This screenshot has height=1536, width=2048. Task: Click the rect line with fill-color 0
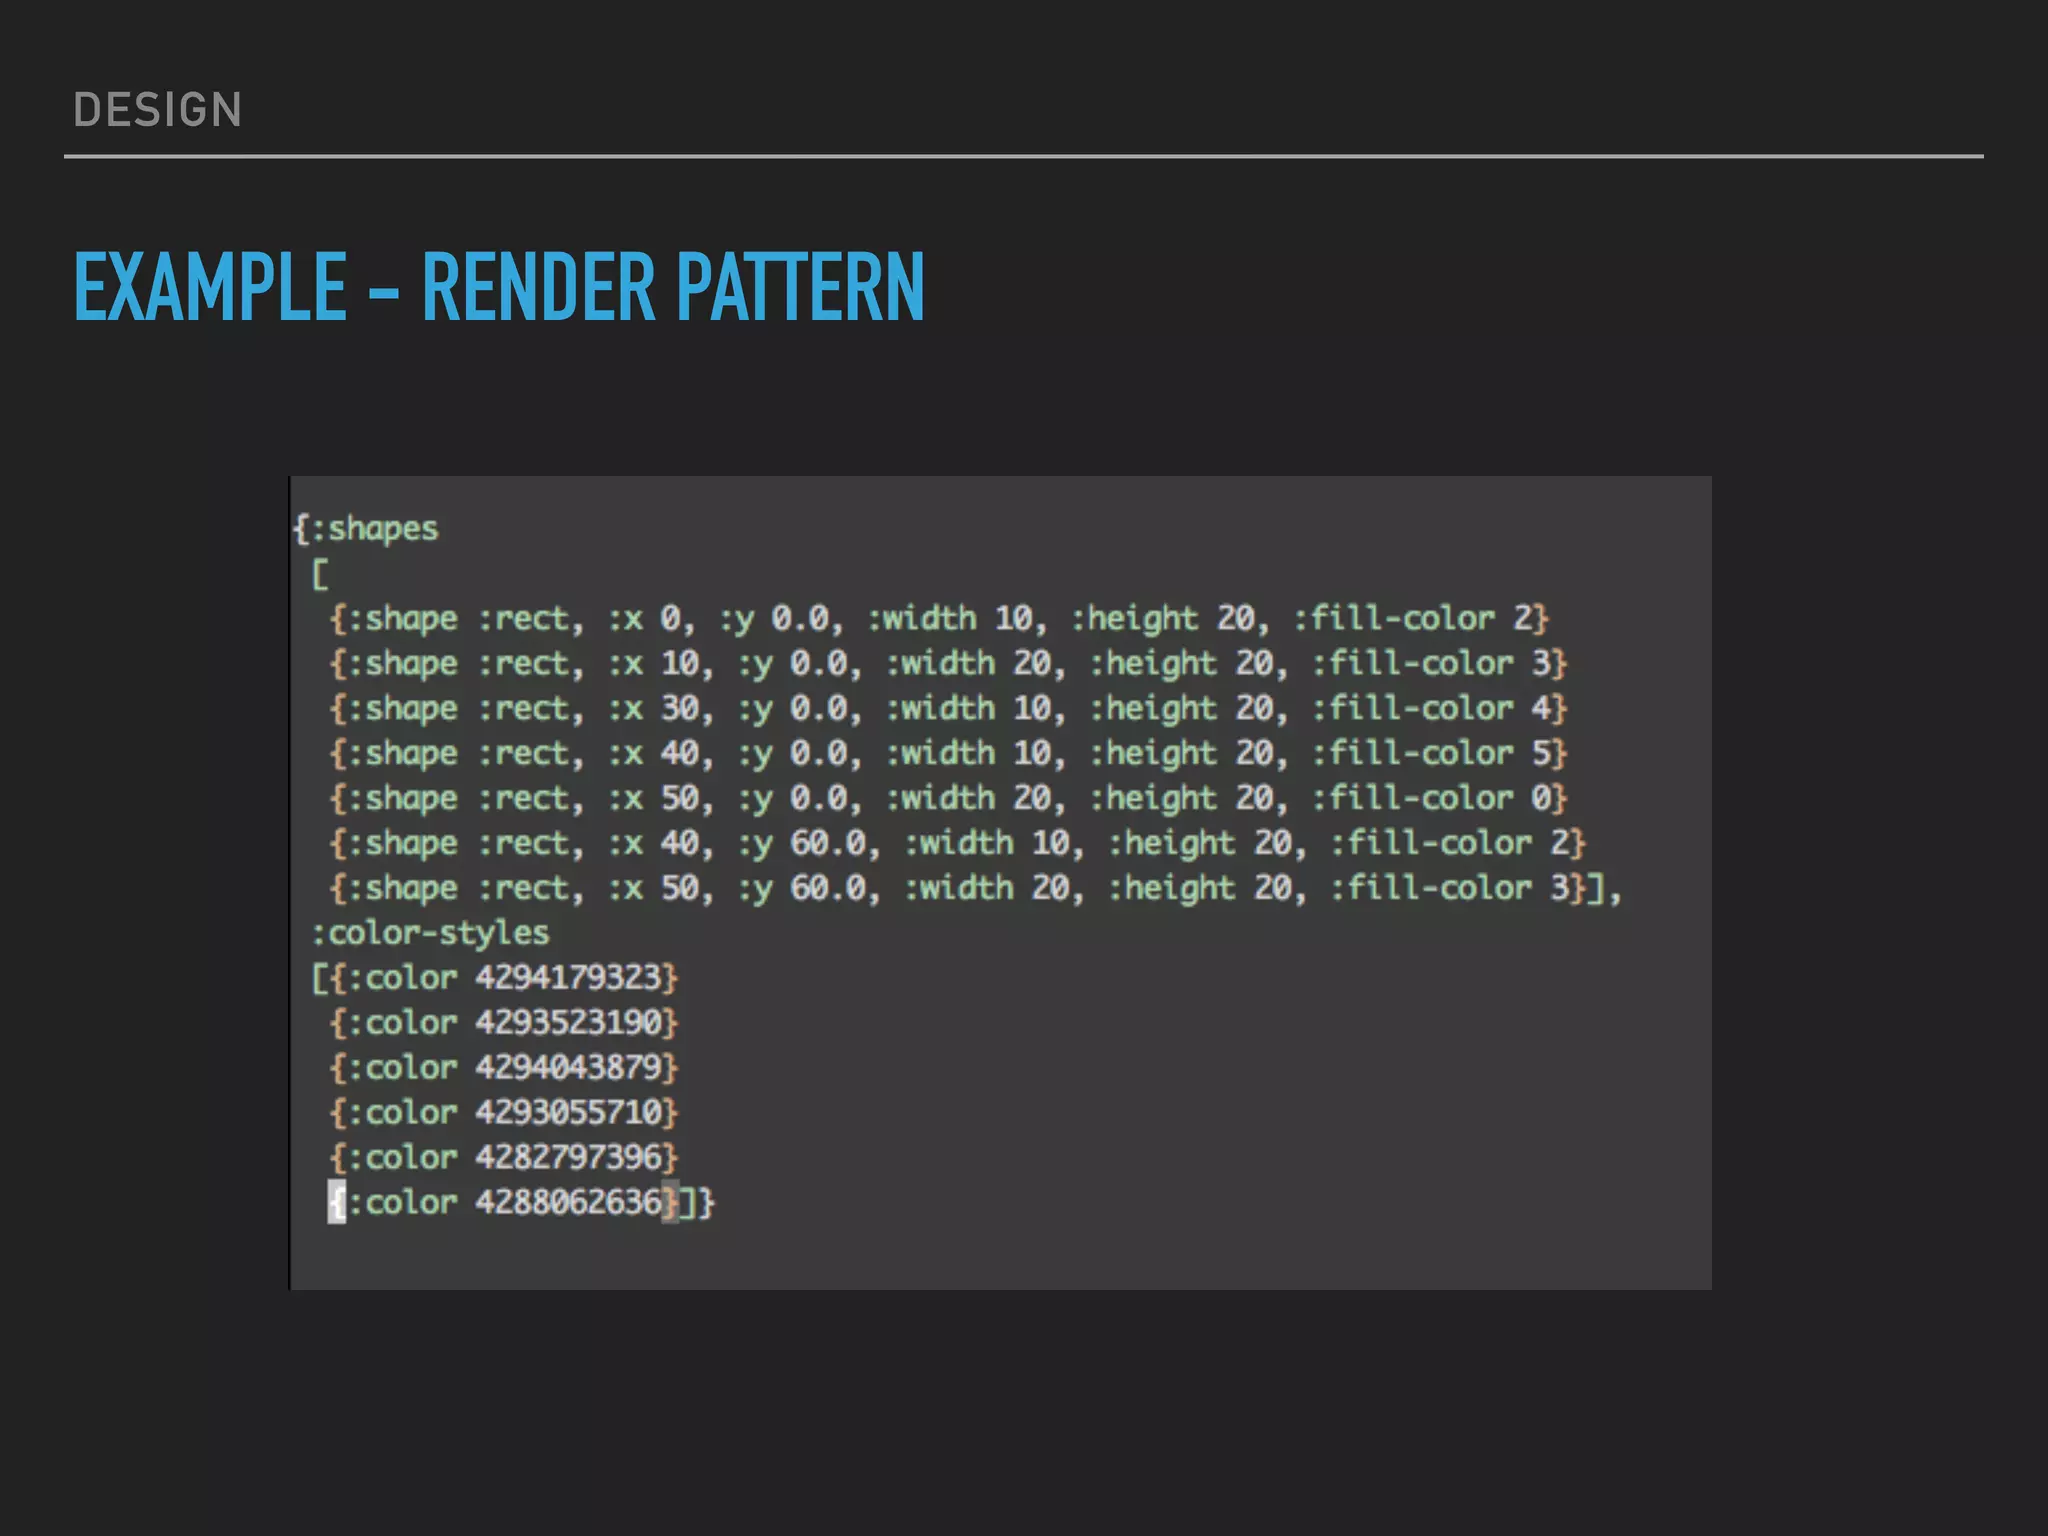pos(948,799)
